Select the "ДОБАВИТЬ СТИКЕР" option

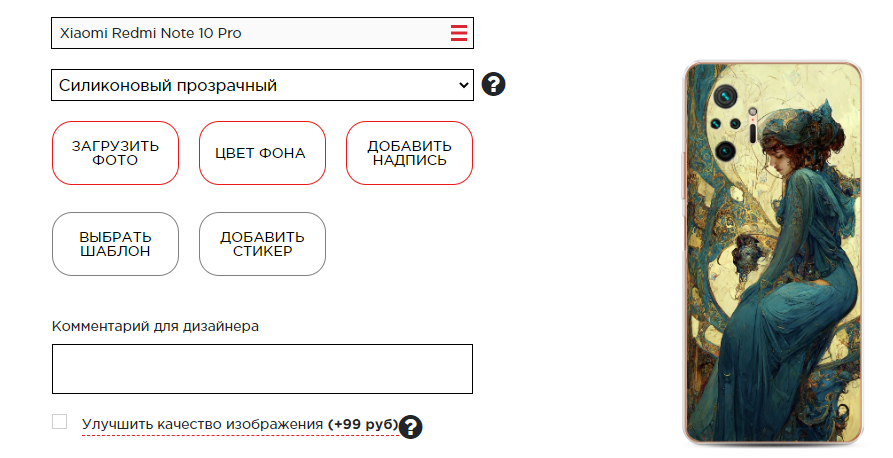(262, 244)
